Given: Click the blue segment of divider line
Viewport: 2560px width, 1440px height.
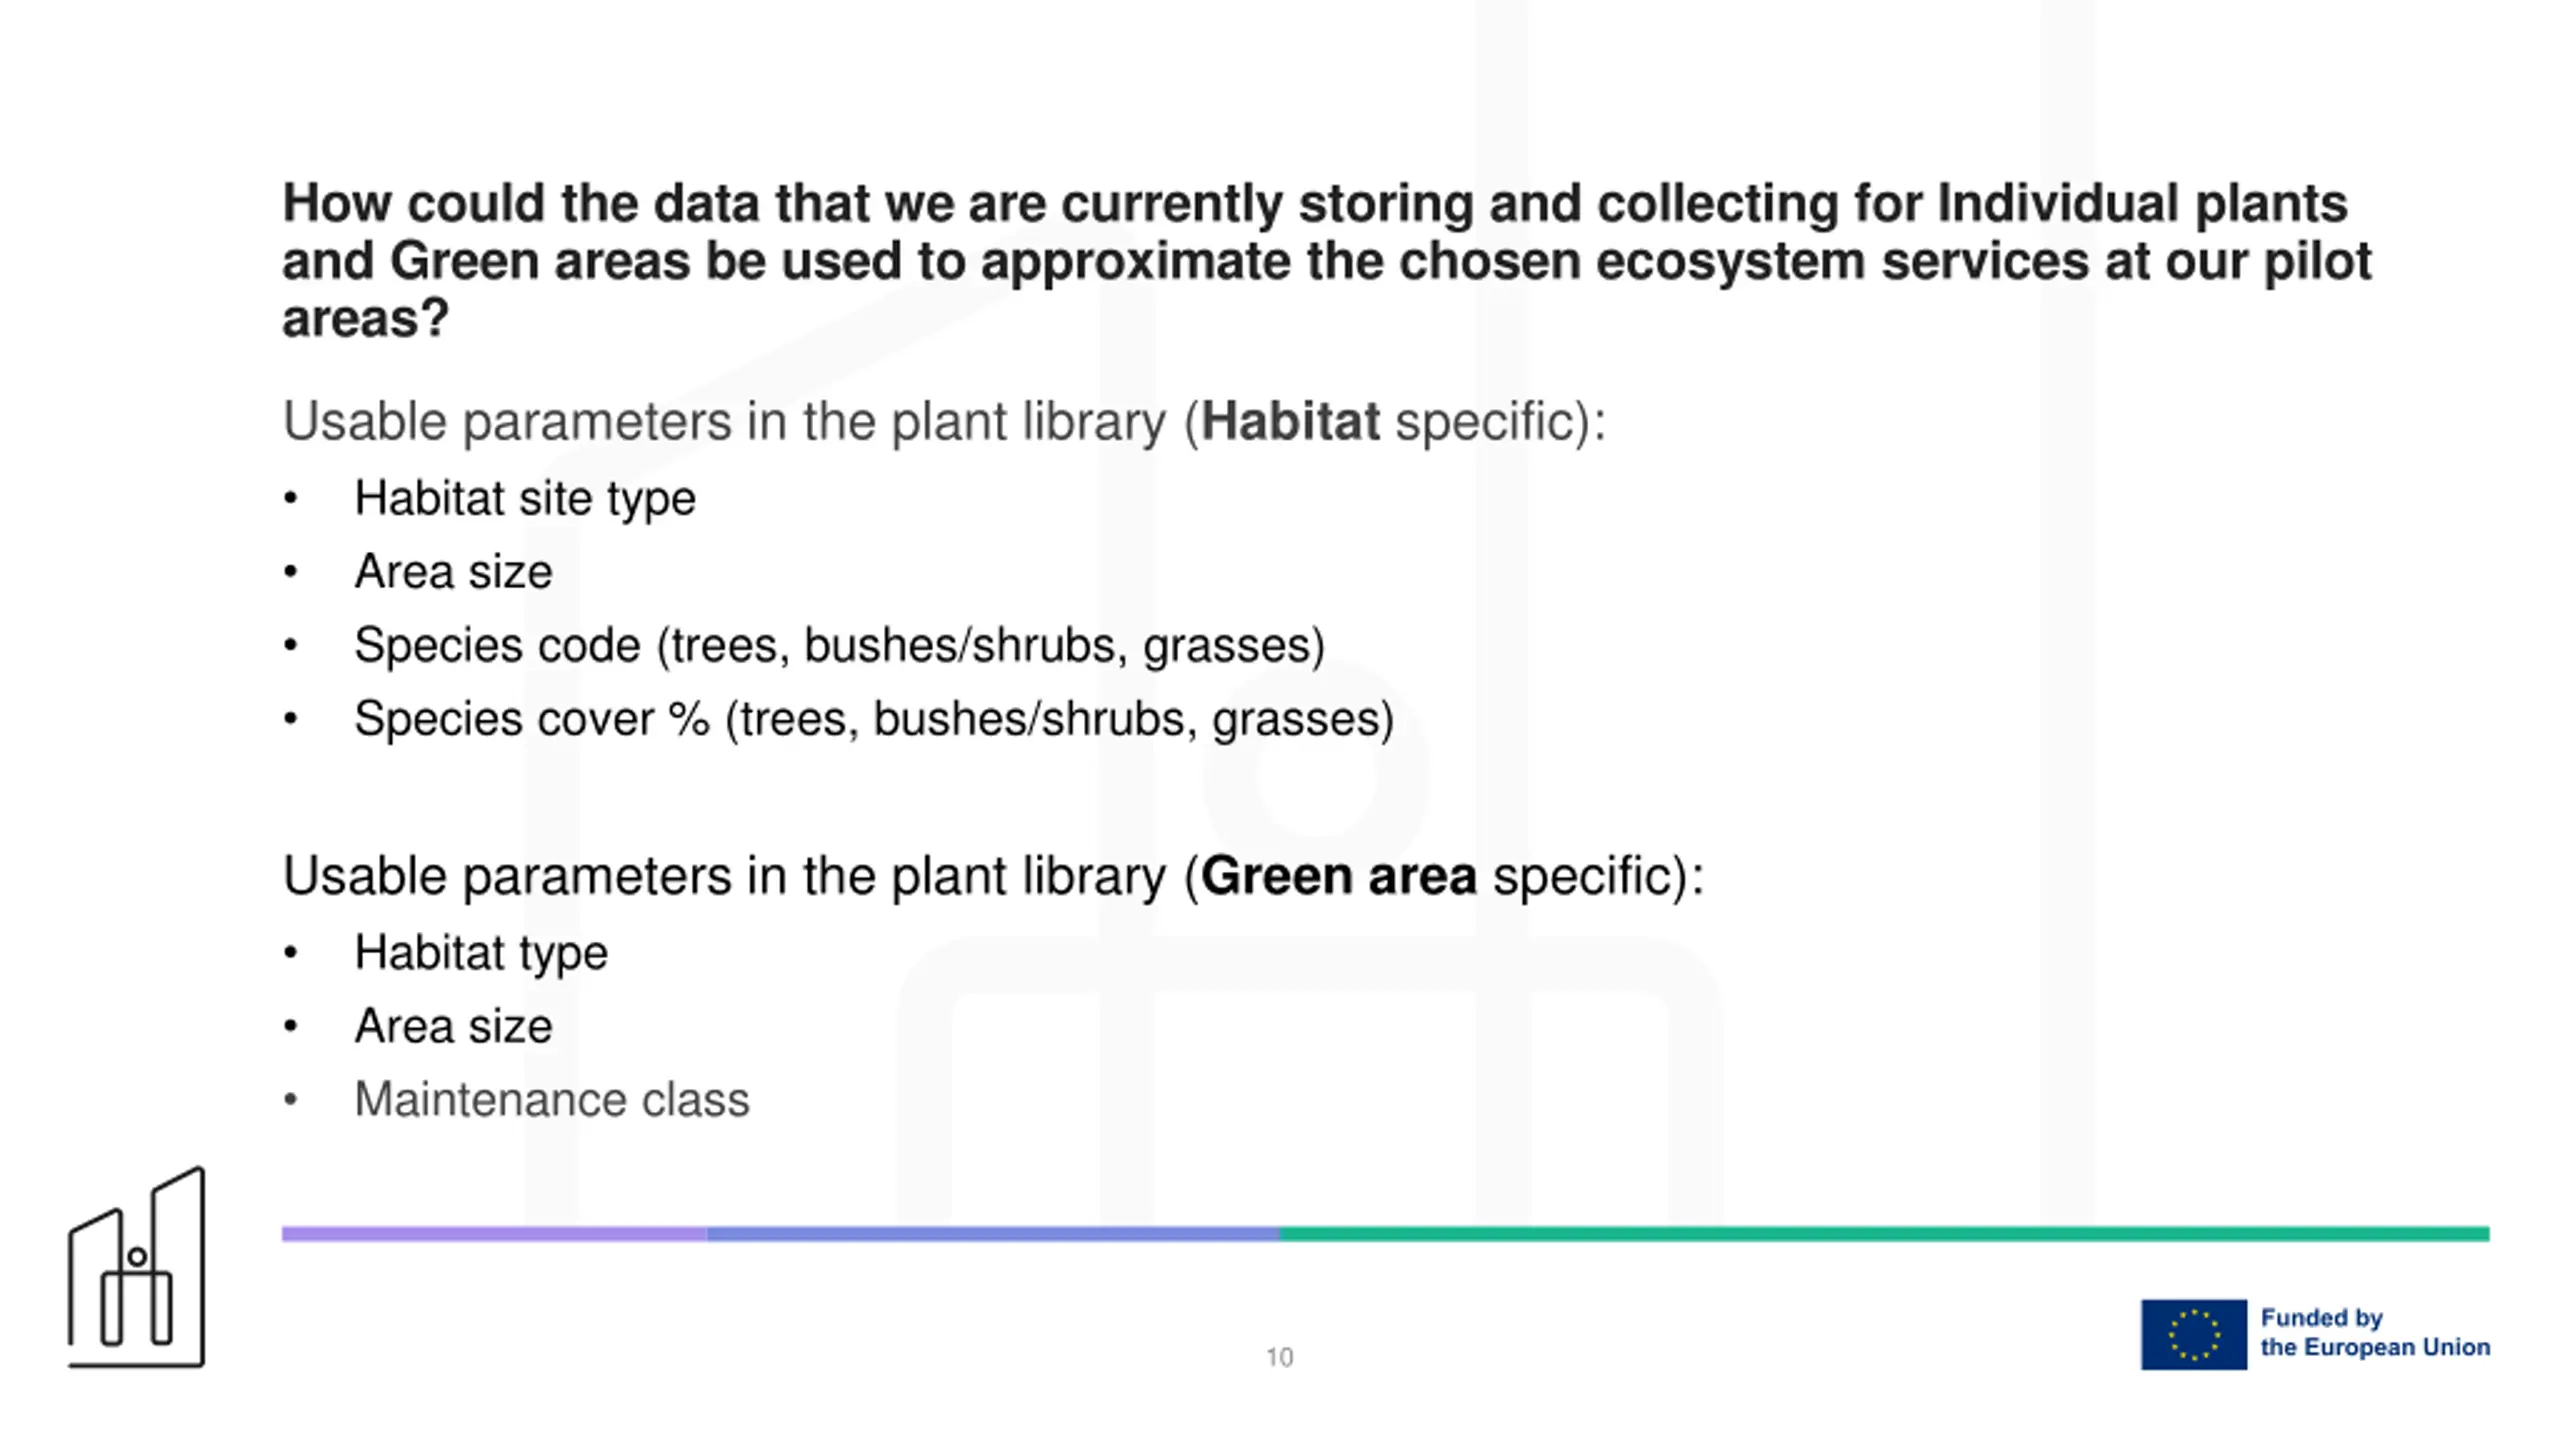Looking at the screenshot, I should (993, 1234).
